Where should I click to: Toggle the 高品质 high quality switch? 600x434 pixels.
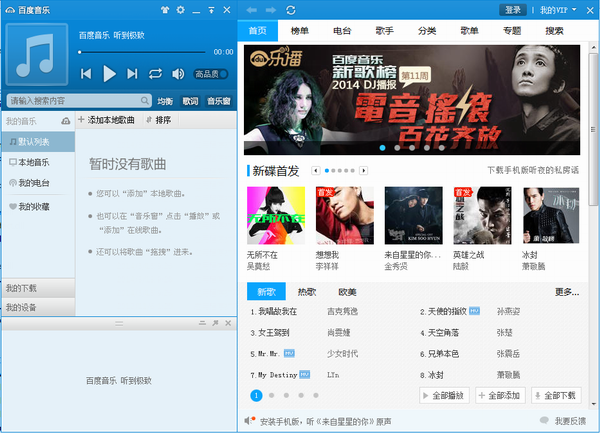point(211,74)
